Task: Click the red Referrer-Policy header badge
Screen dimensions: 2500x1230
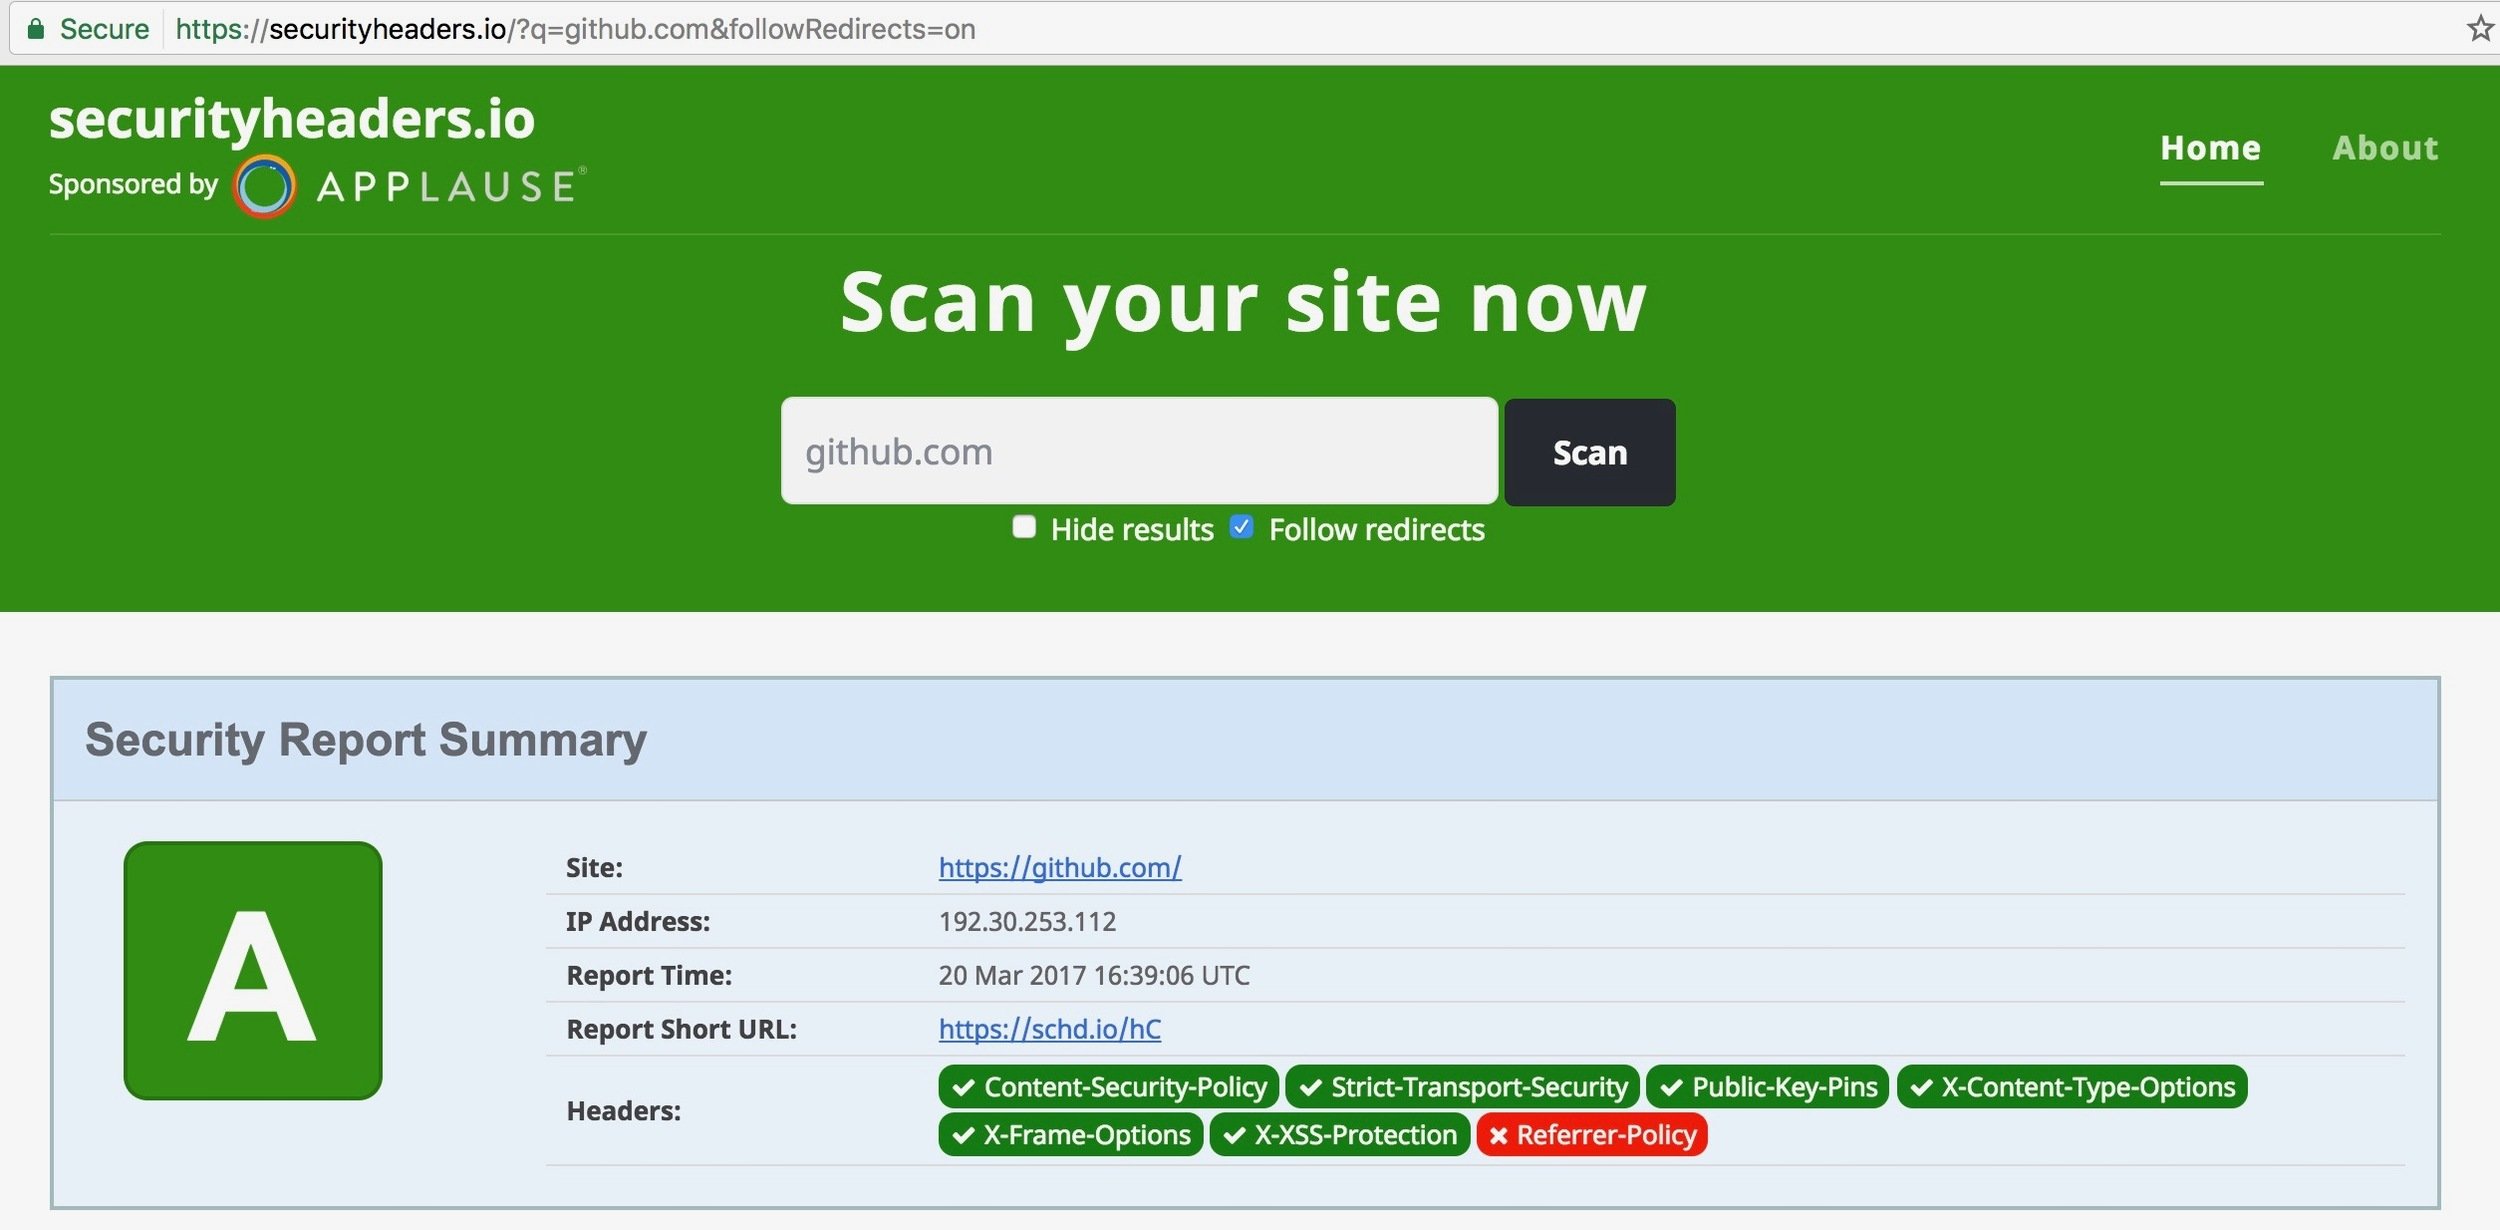Action: (1591, 1135)
